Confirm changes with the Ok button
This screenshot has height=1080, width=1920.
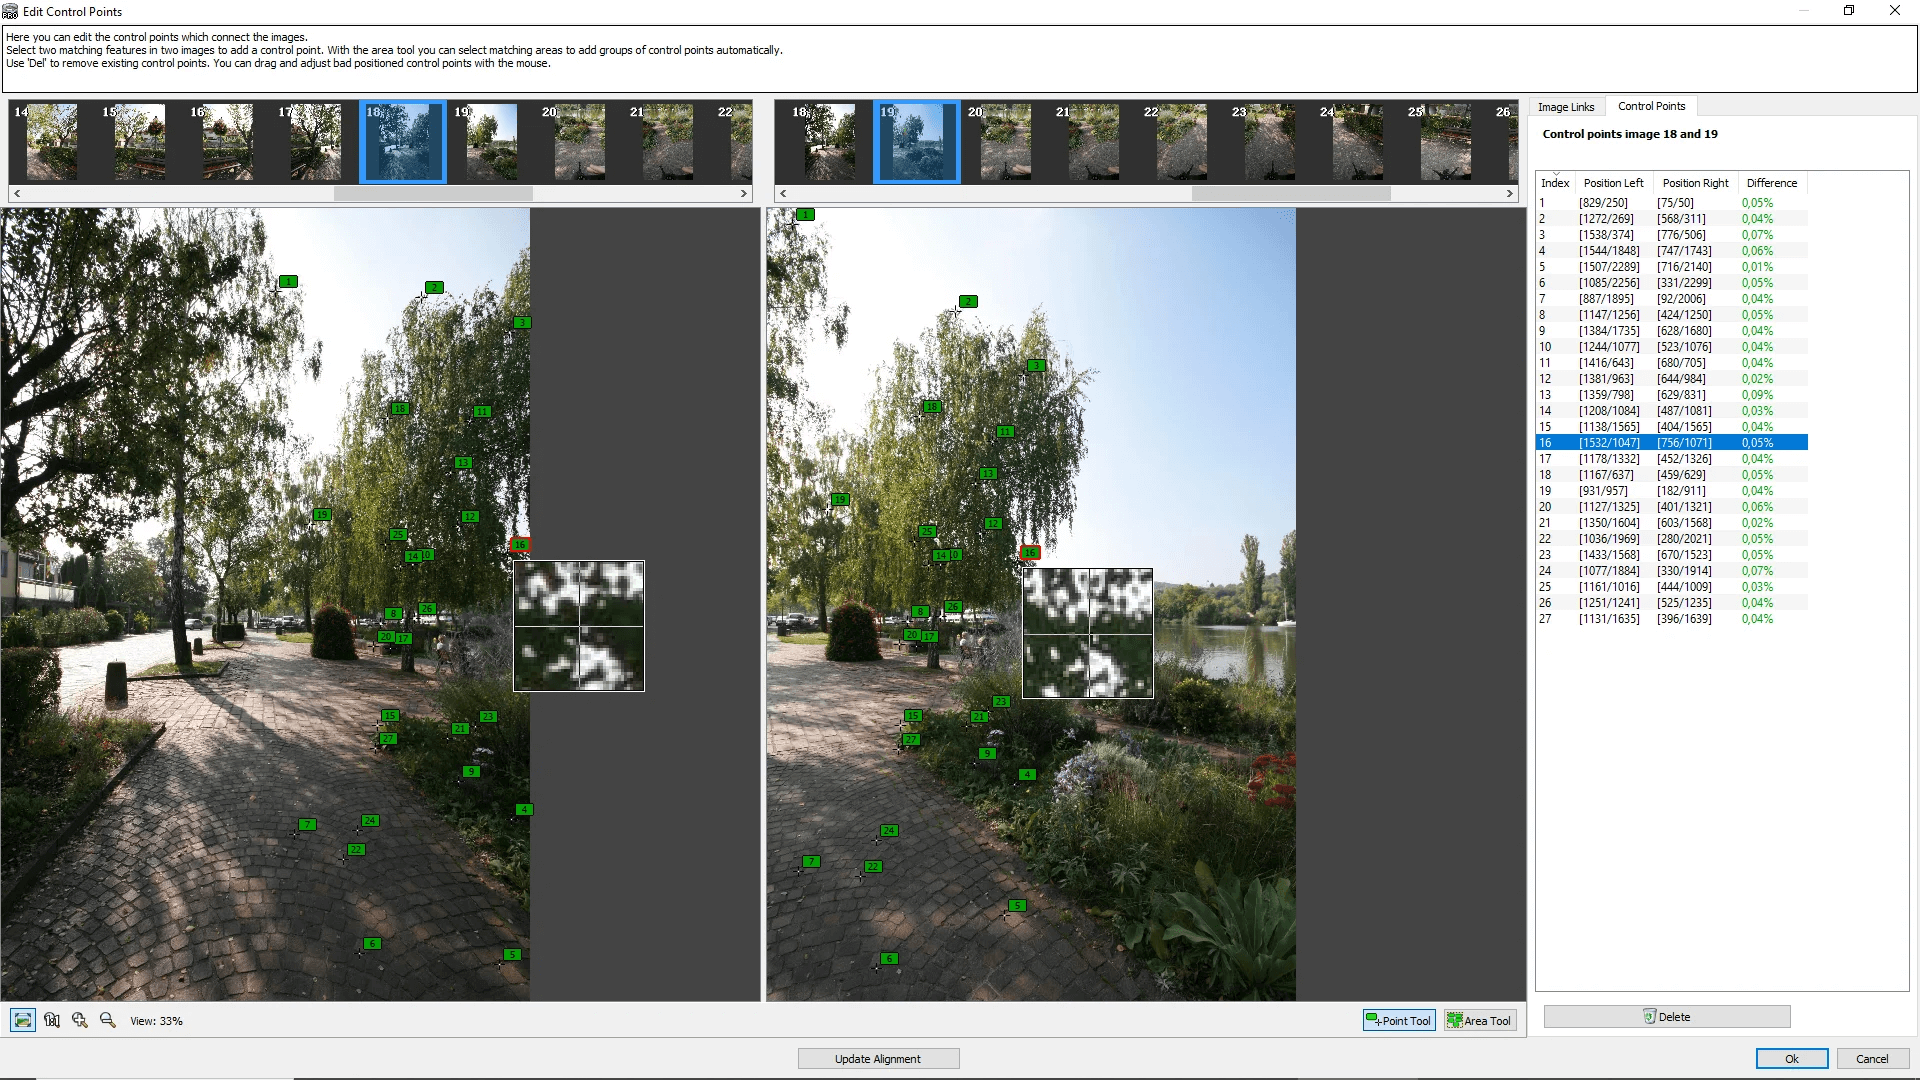(x=1791, y=1058)
